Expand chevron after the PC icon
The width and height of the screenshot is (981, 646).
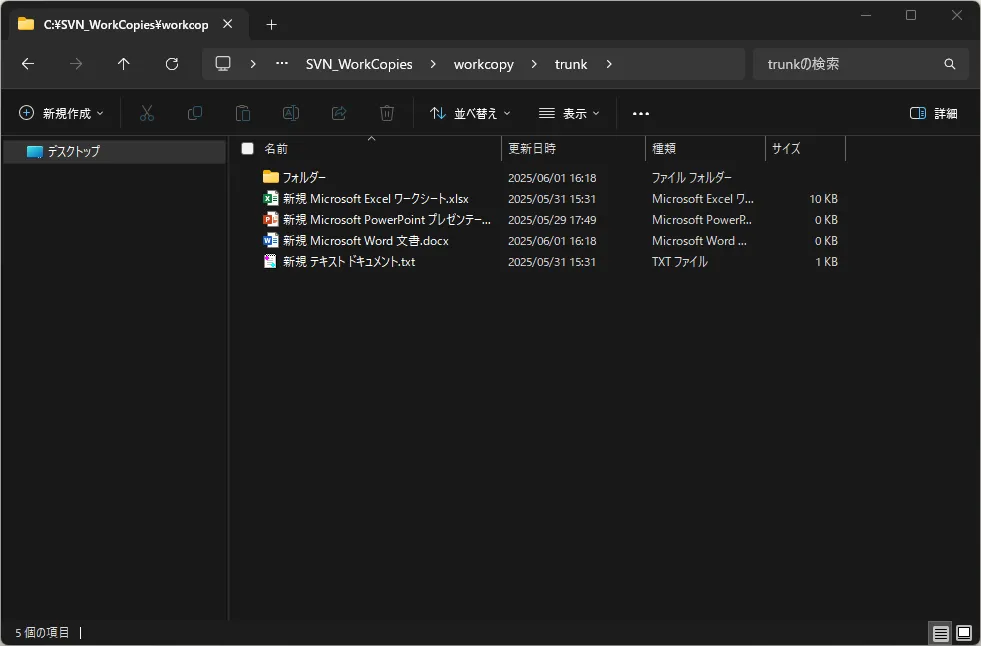click(253, 64)
